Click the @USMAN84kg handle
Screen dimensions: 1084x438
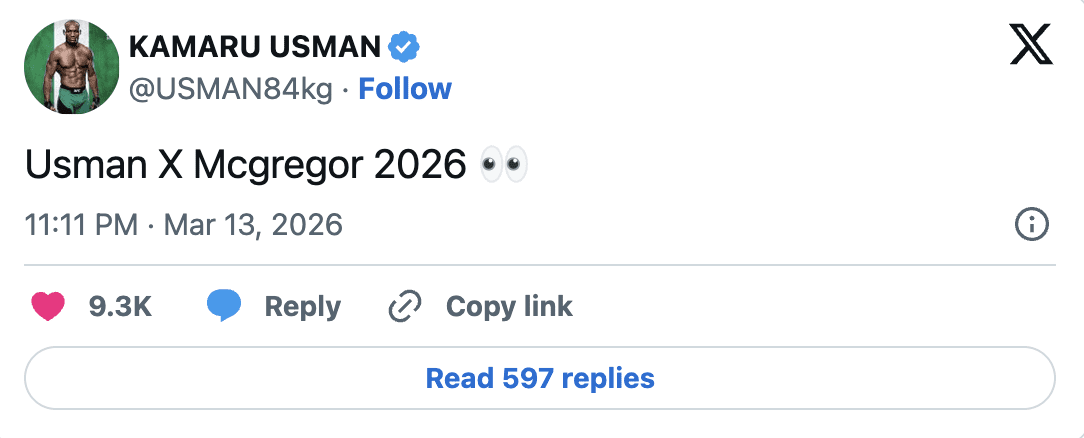tap(231, 89)
